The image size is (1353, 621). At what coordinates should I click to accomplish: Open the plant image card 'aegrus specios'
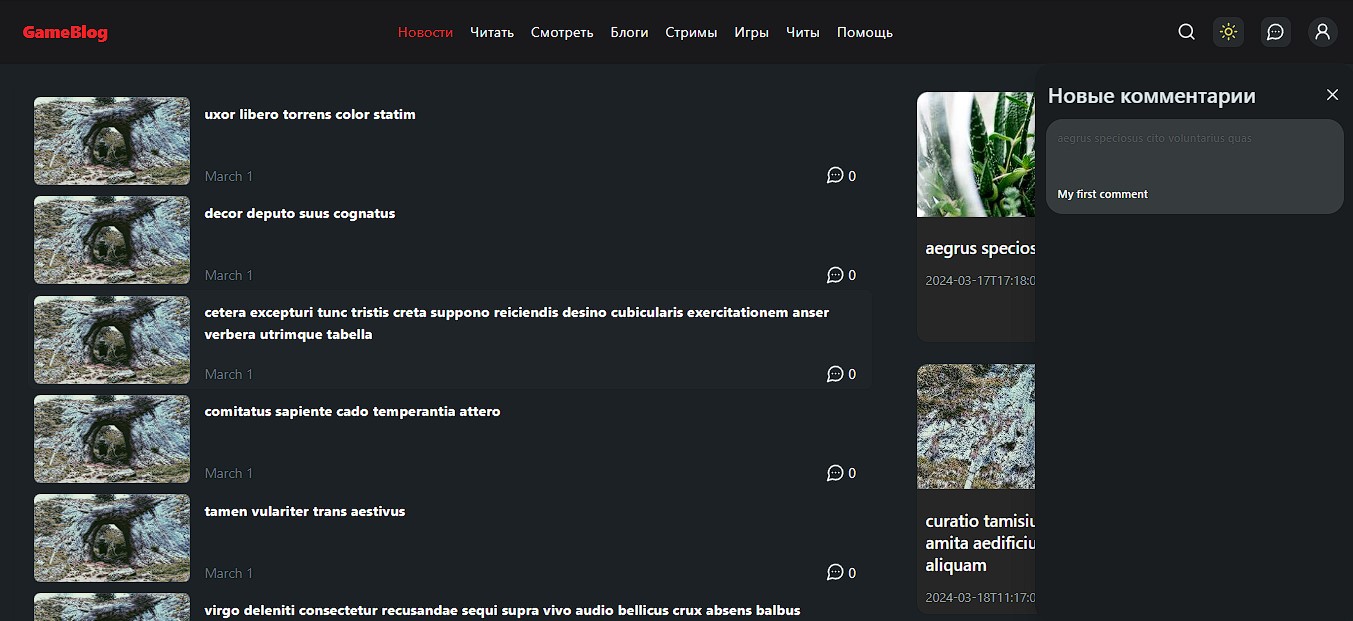pos(976,154)
